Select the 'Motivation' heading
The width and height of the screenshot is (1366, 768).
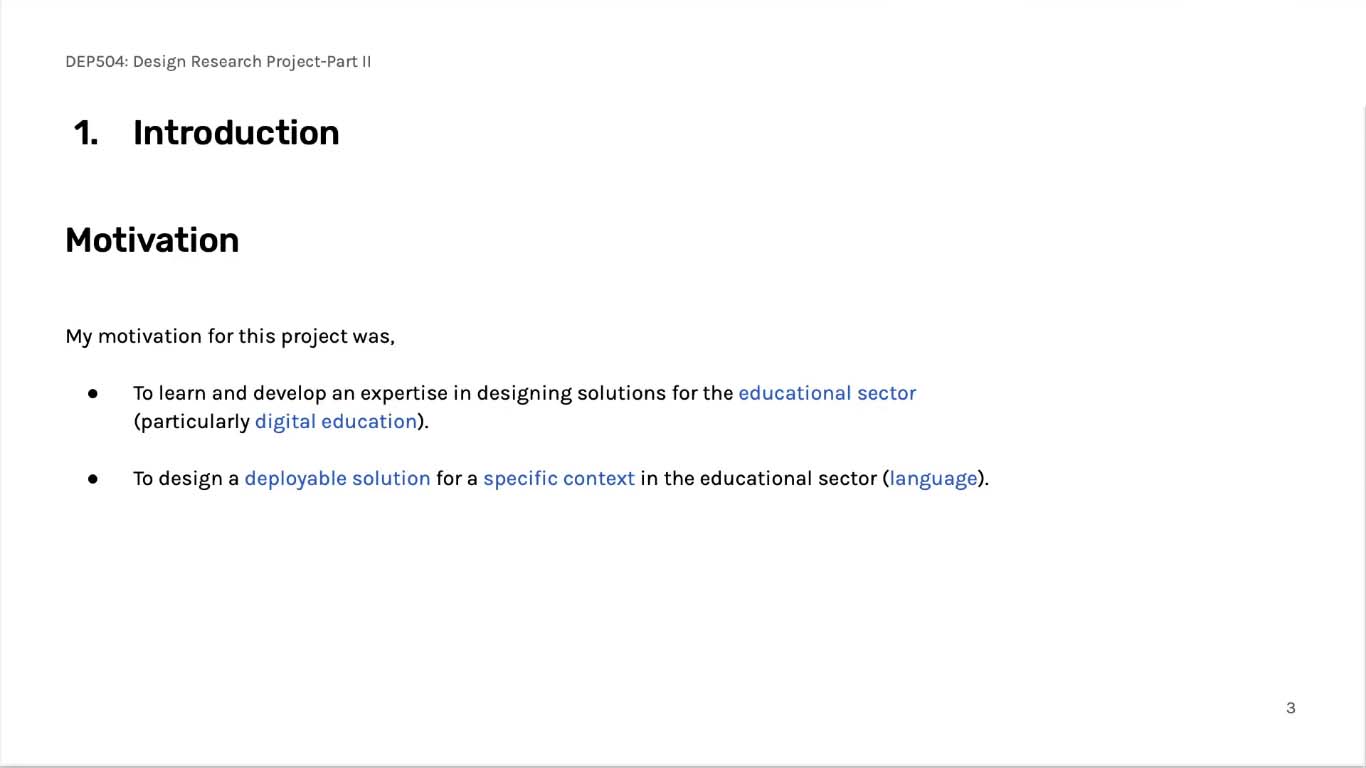(x=152, y=240)
